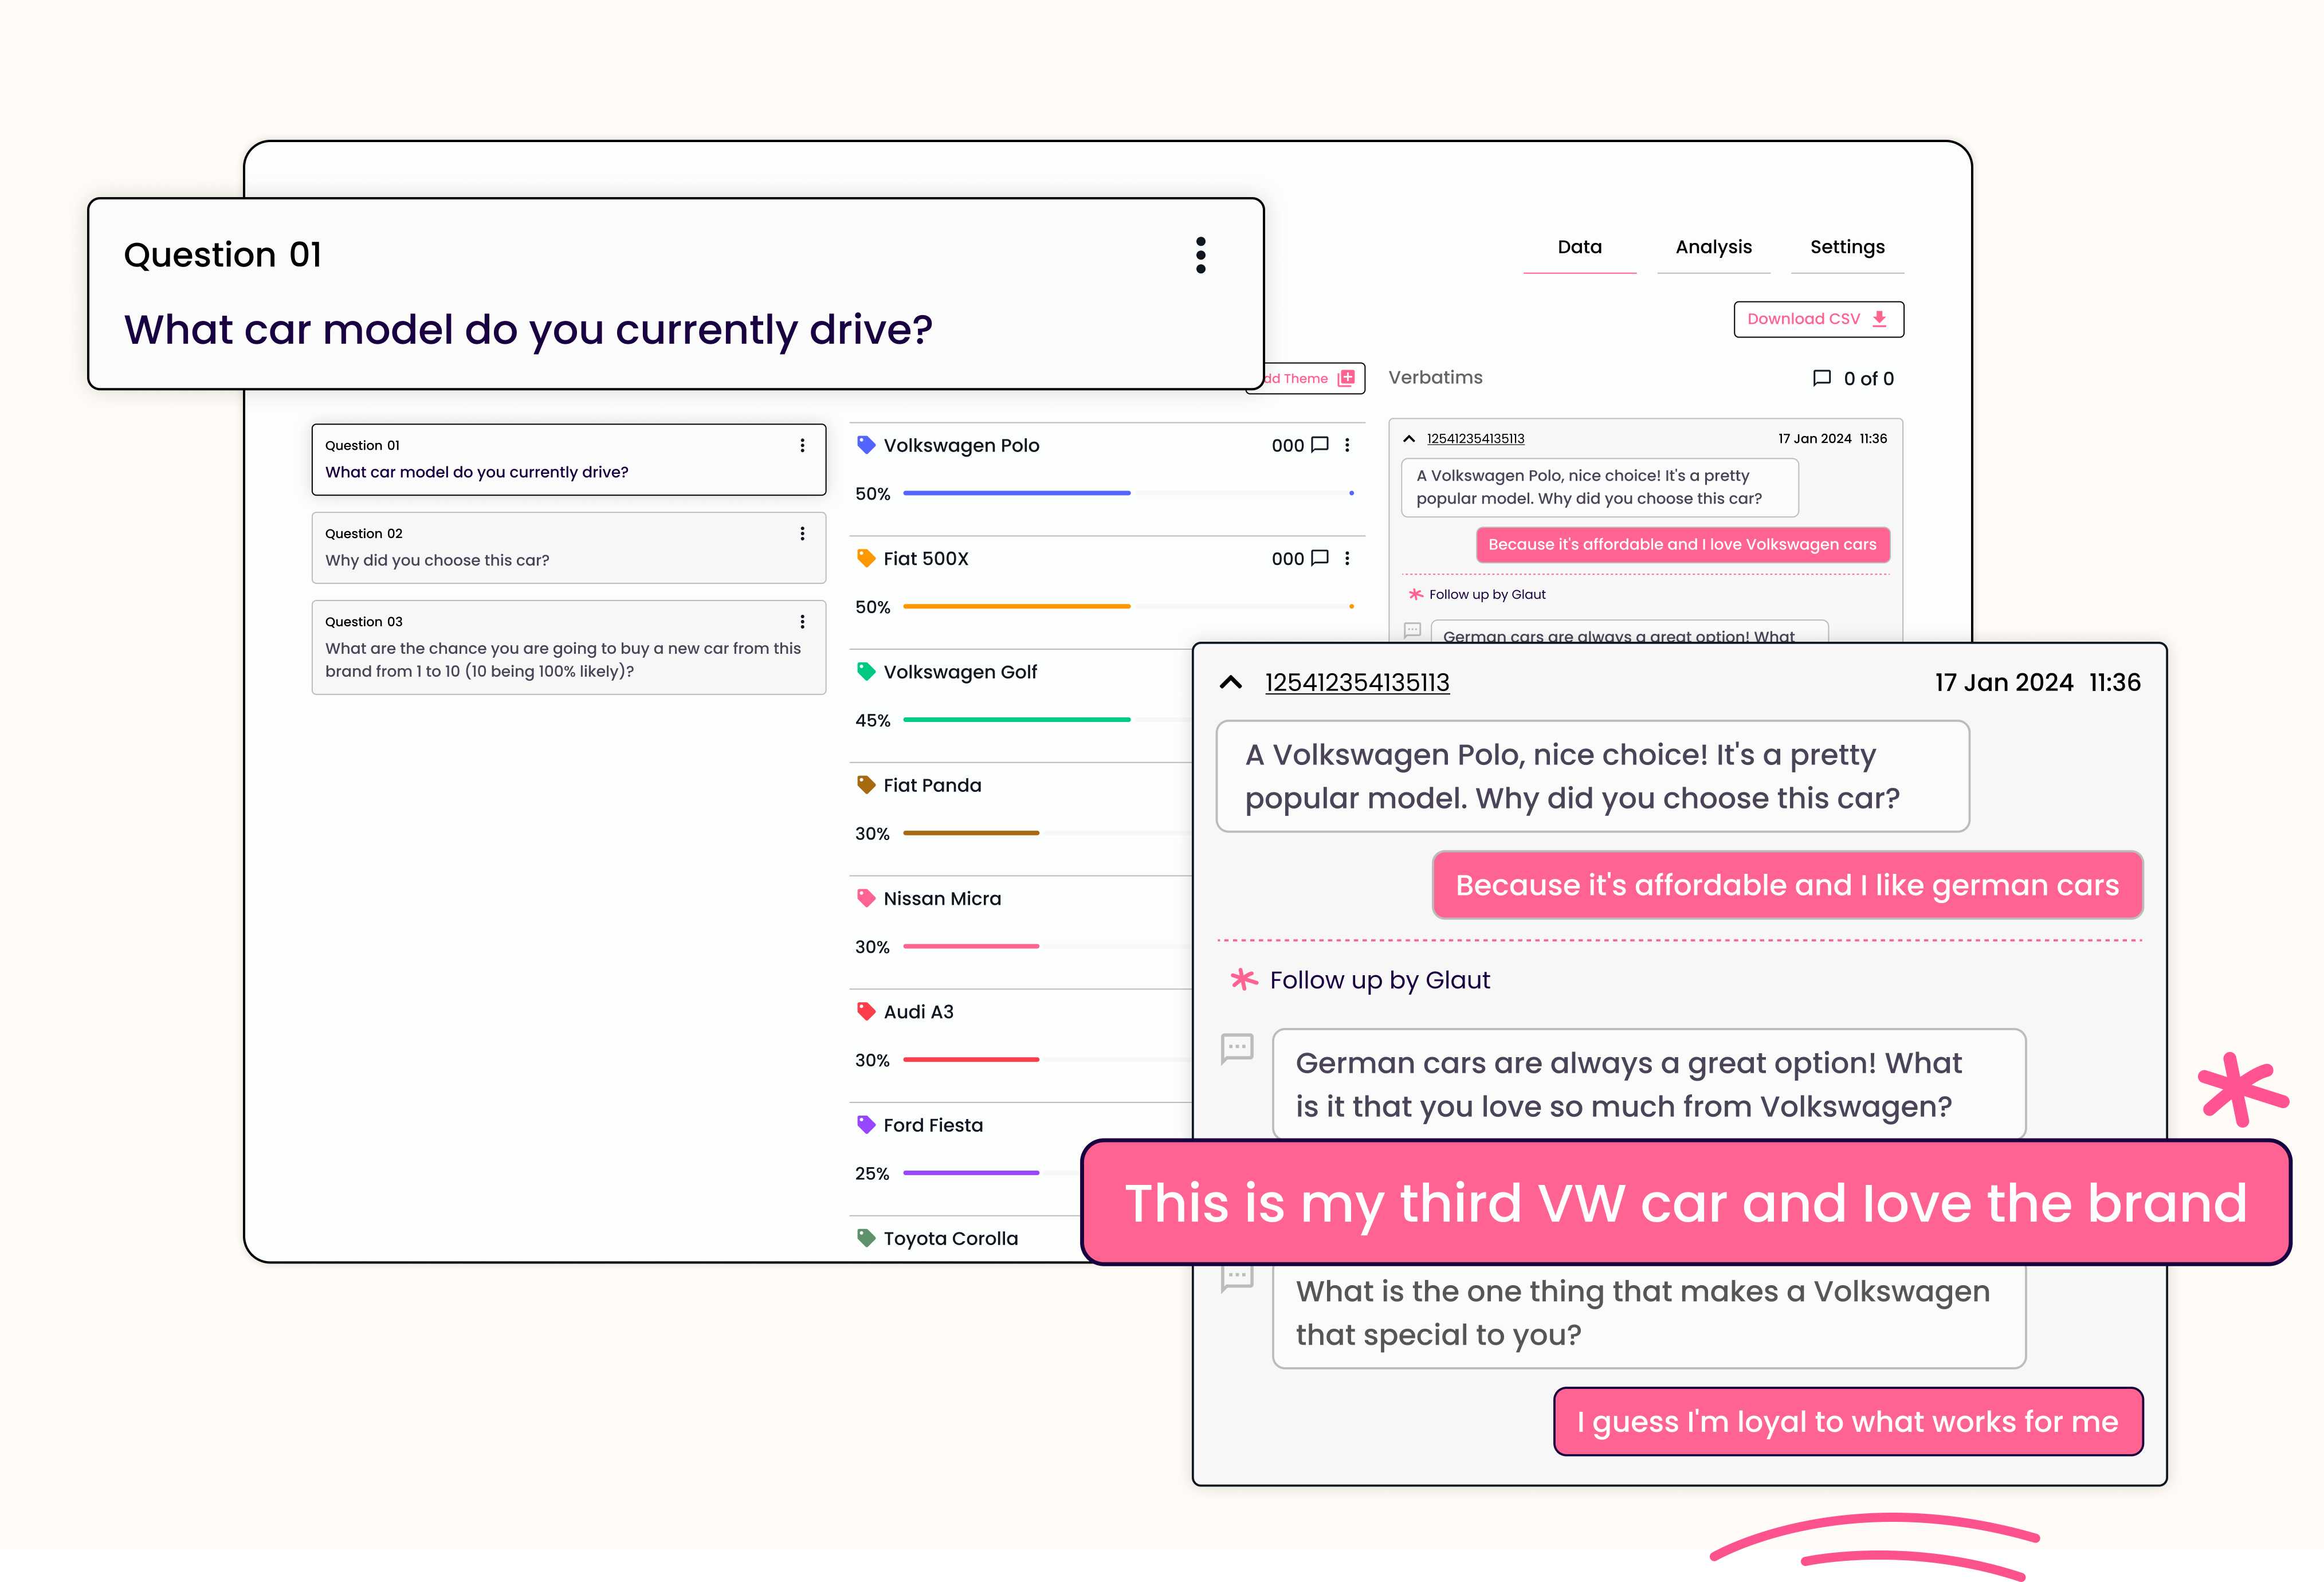Click the Volkswagen Golf 45% progress bar

pos(1047,719)
